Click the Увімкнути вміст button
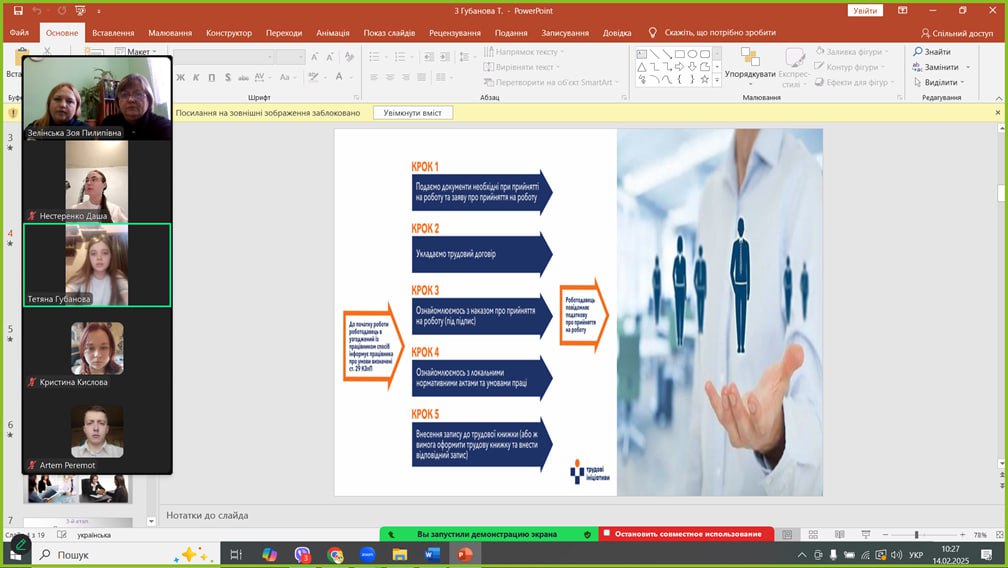The height and width of the screenshot is (568, 1008). click(x=412, y=113)
